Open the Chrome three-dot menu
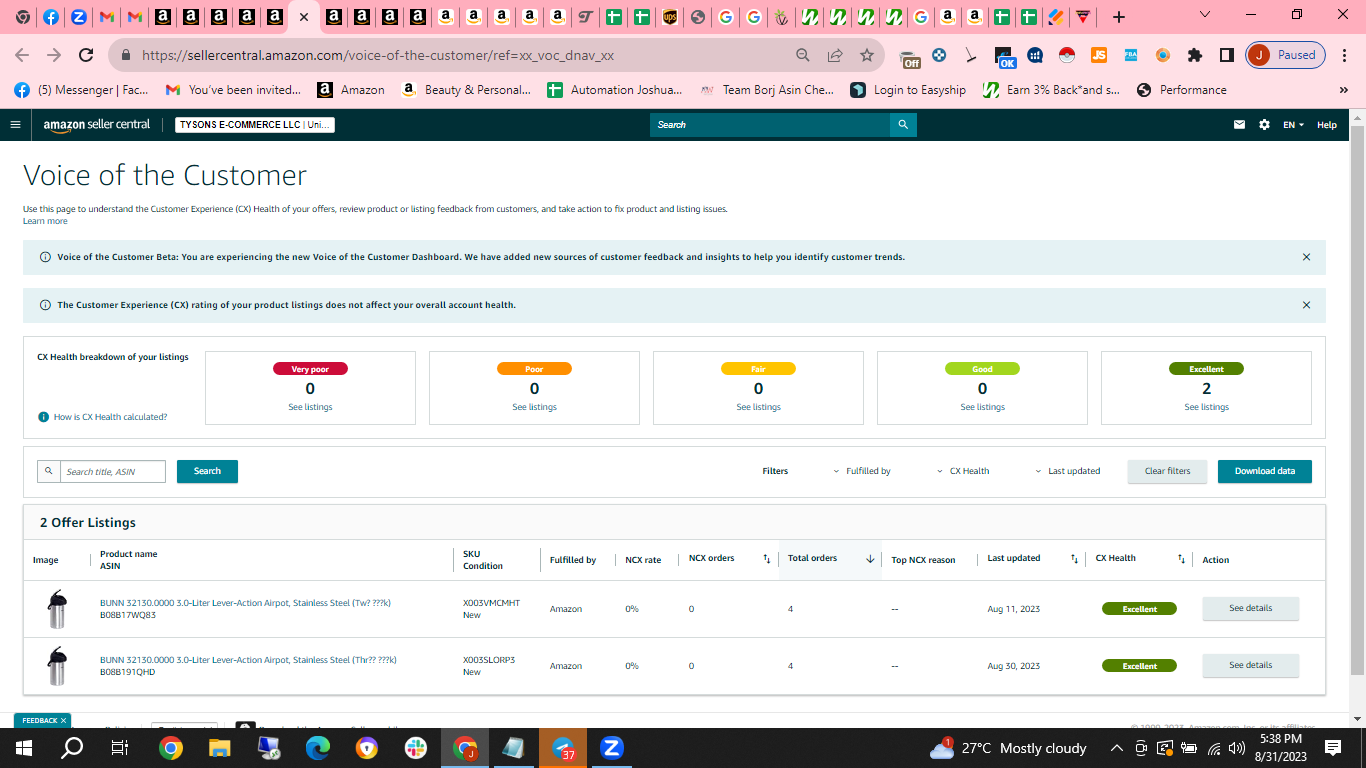 pos(1343,55)
